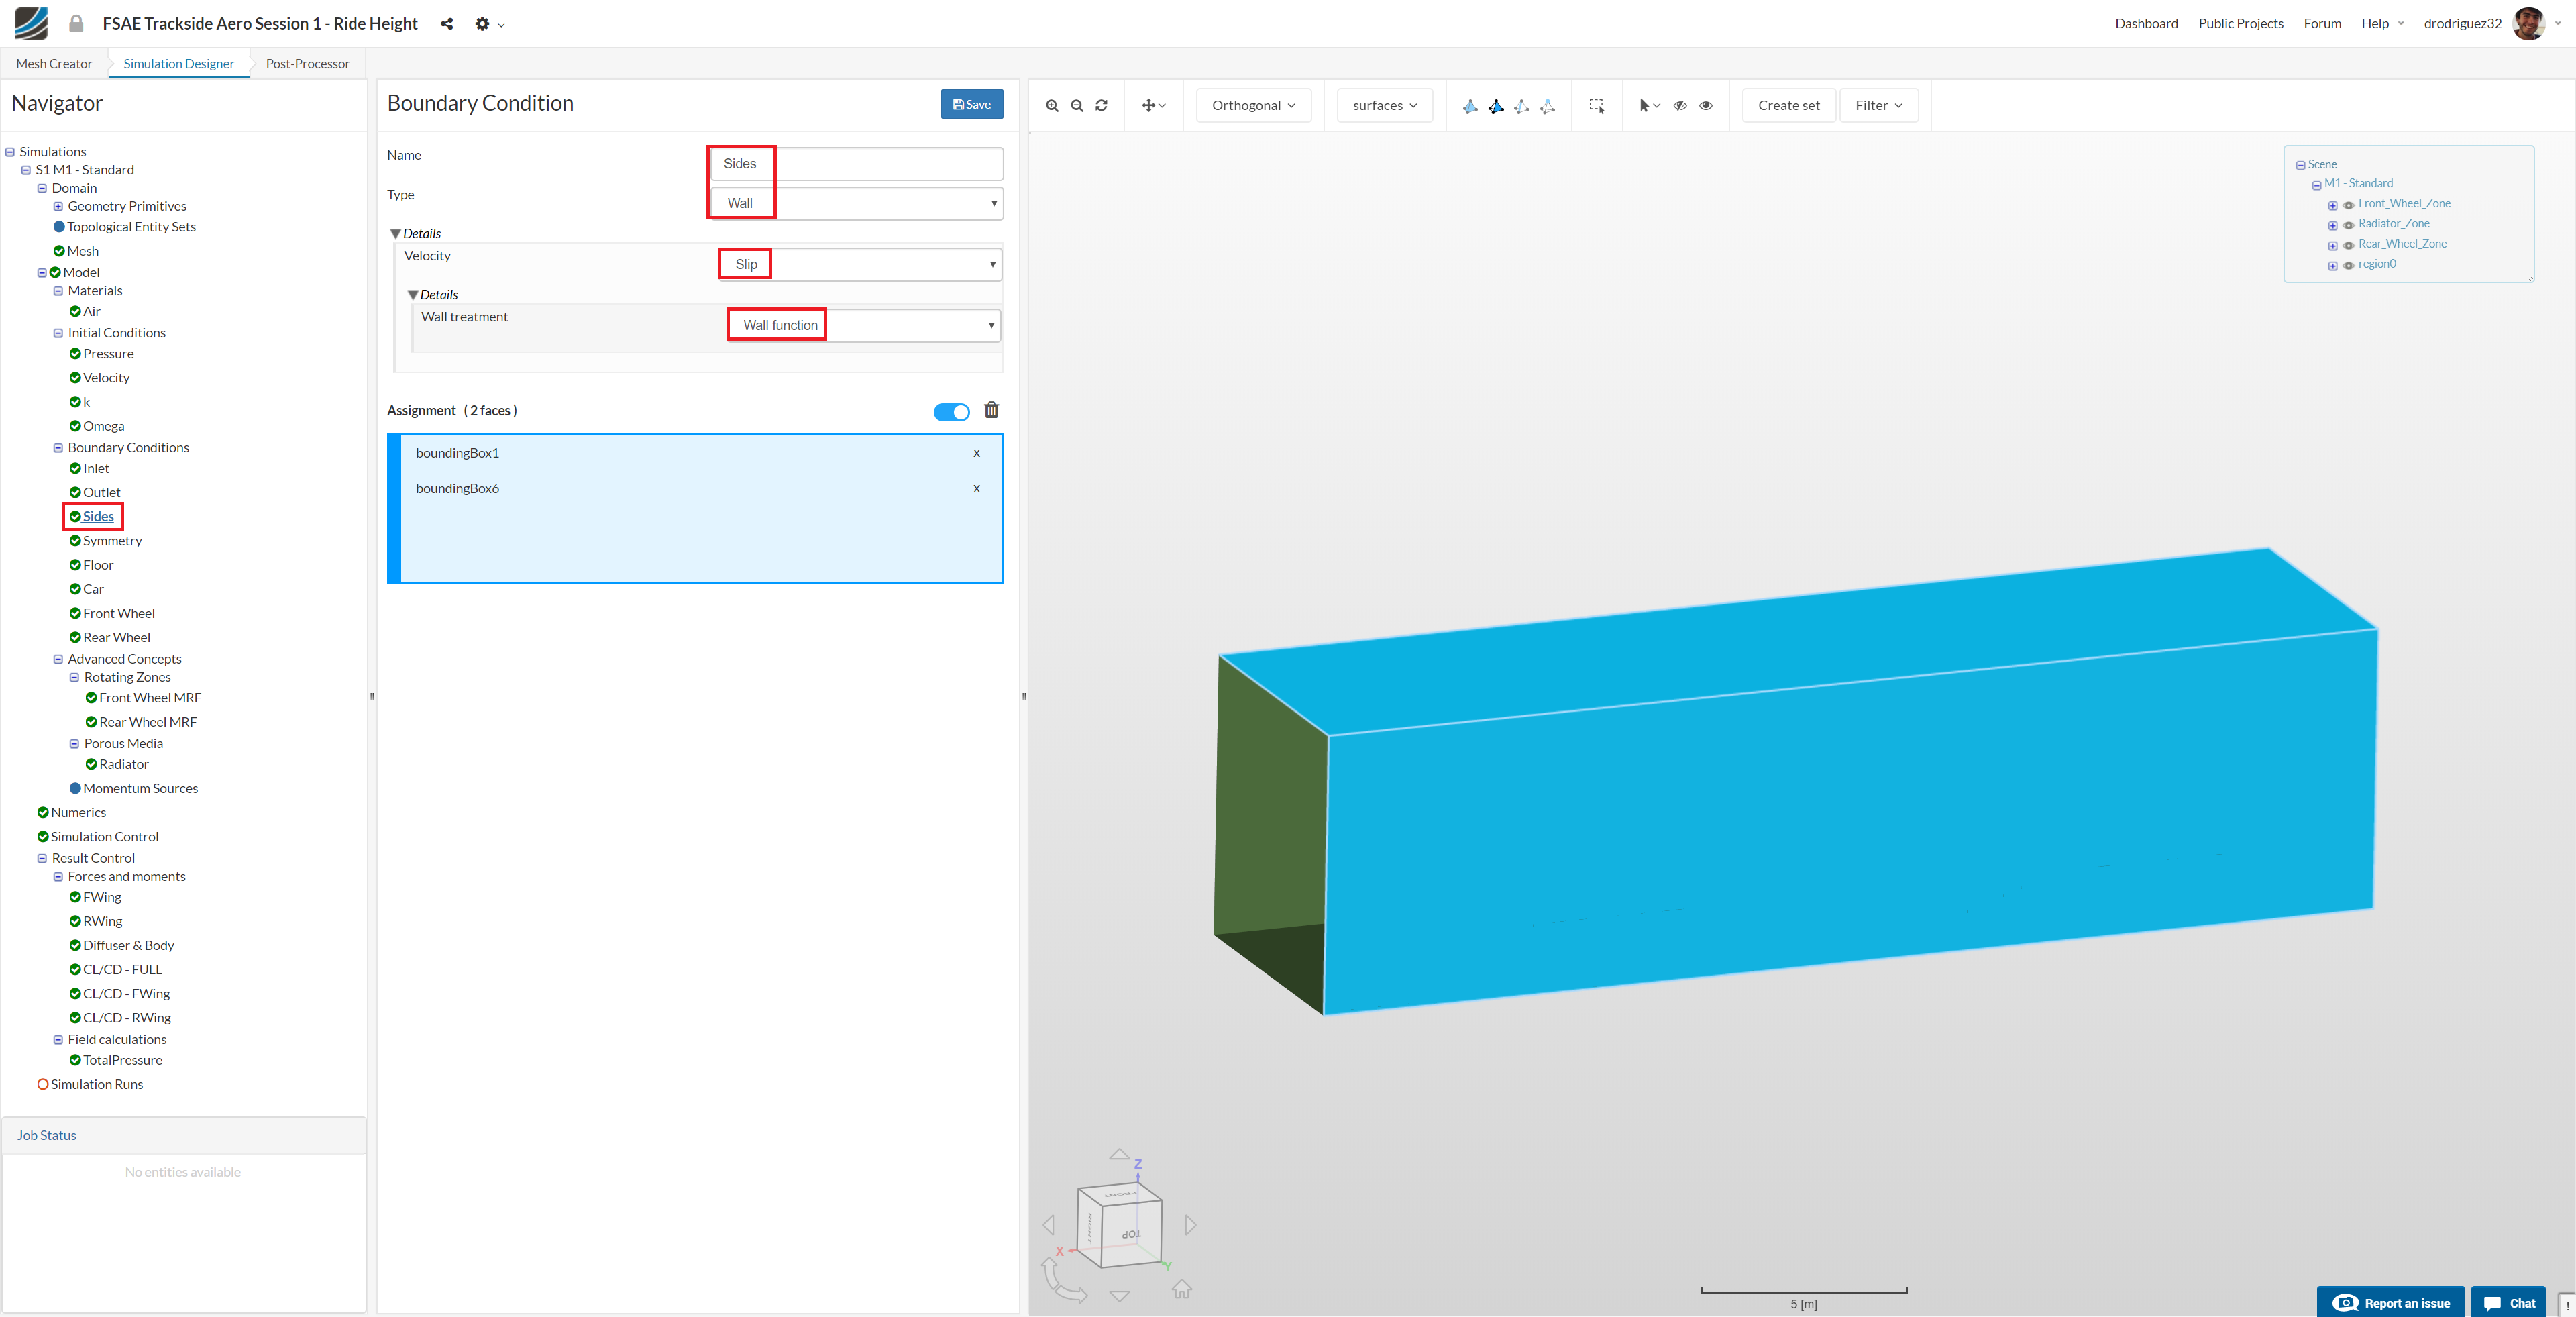Click the zoom in magnifier icon
This screenshot has height=1317, width=2576.
point(1052,105)
